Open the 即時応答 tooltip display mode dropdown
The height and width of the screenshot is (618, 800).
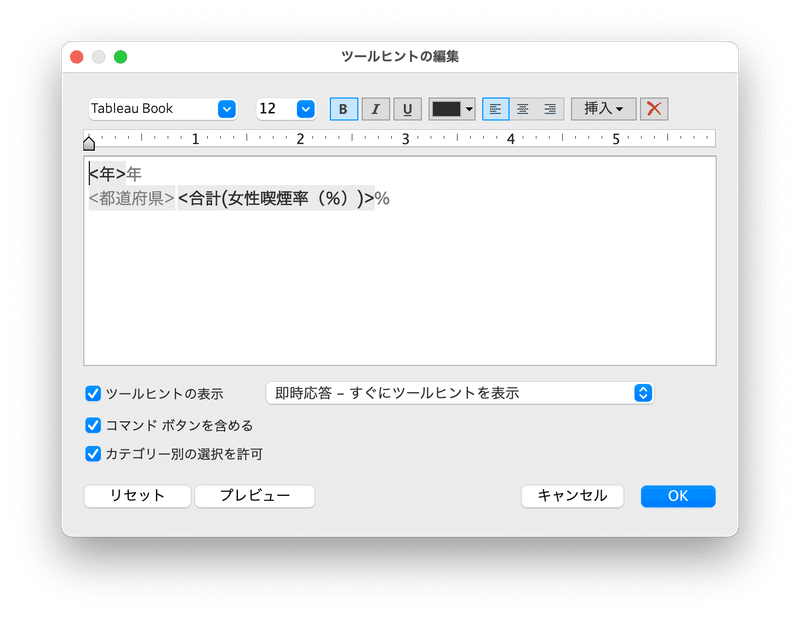tap(460, 393)
